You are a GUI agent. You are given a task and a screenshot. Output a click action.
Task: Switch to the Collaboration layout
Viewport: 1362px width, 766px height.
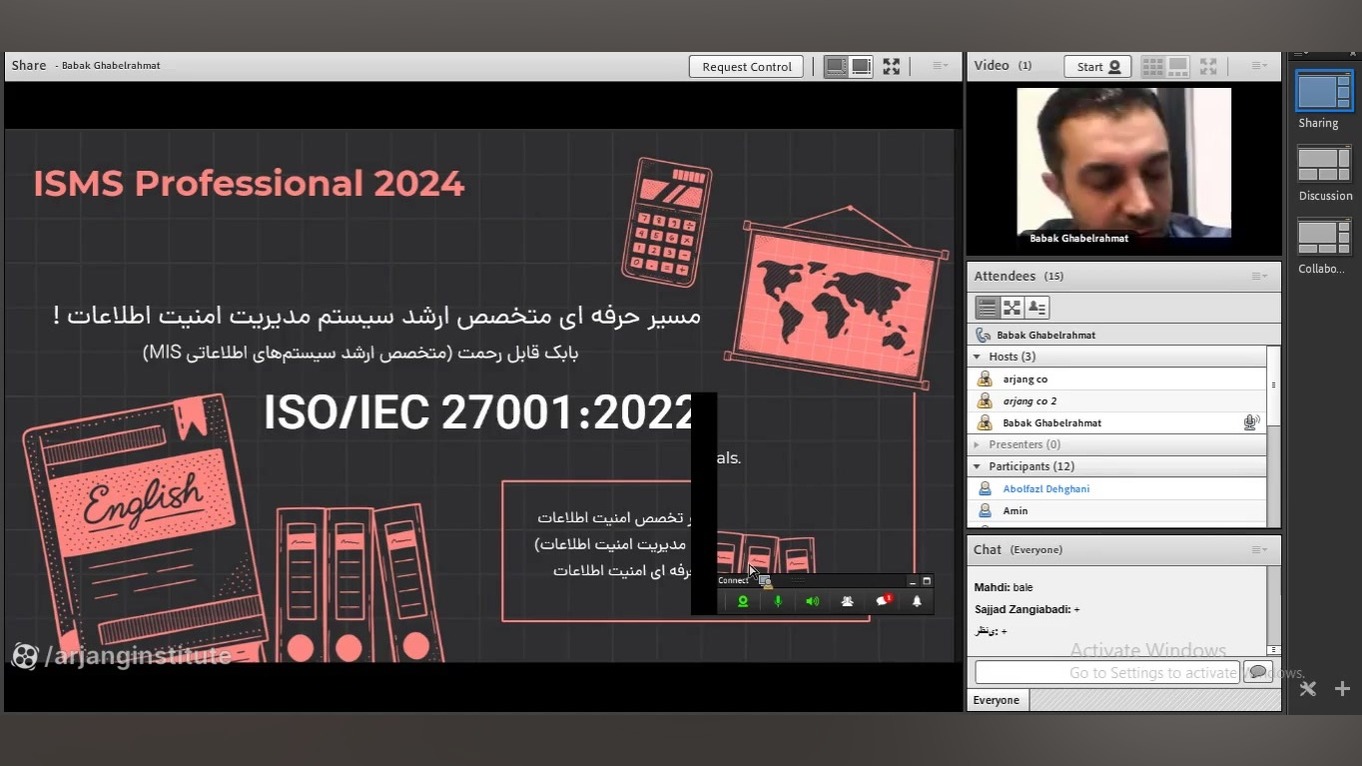pyautogui.click(x=1324, y=237)
